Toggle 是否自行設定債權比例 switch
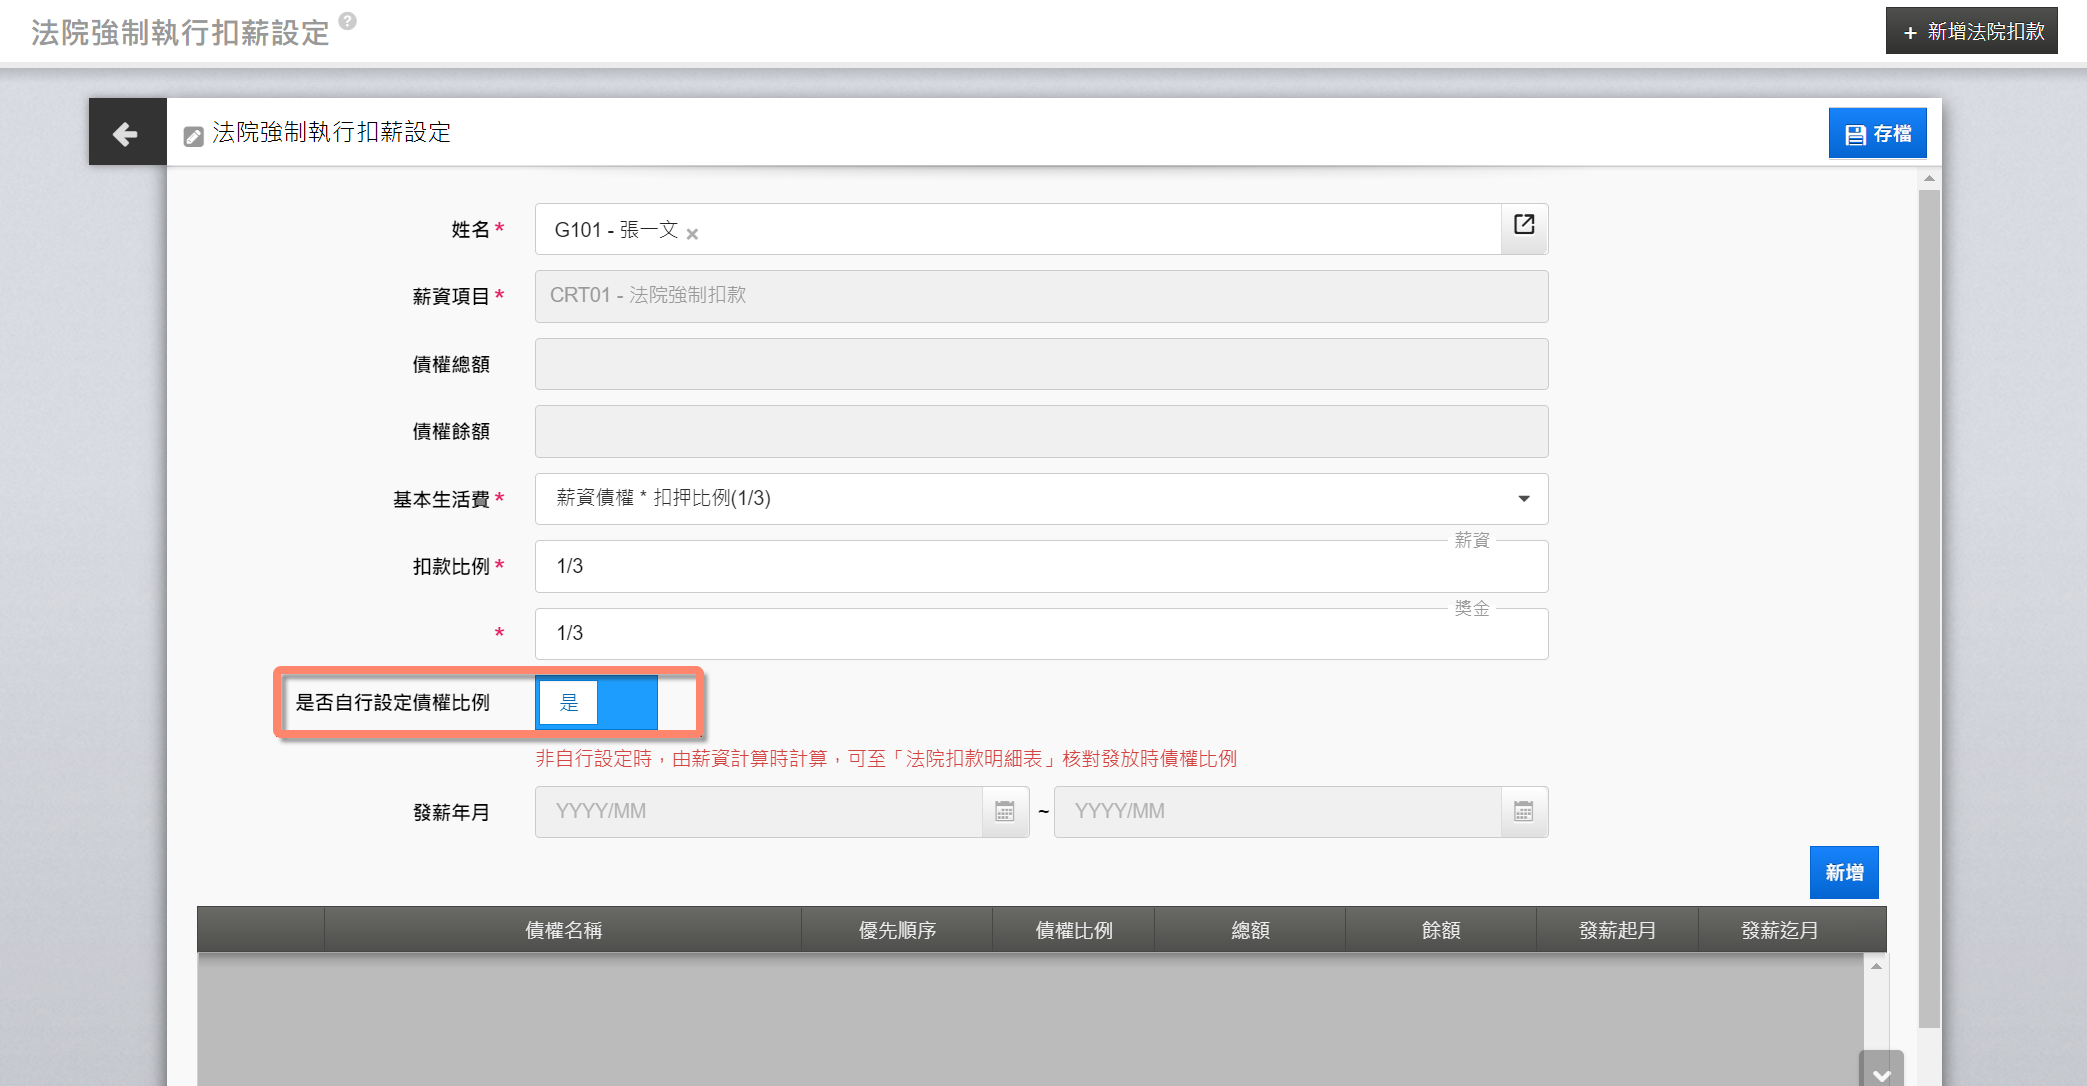Image resolution: width=2087 pixels, height=1086 pixels. pyautogui.click(x=597, y=703)
